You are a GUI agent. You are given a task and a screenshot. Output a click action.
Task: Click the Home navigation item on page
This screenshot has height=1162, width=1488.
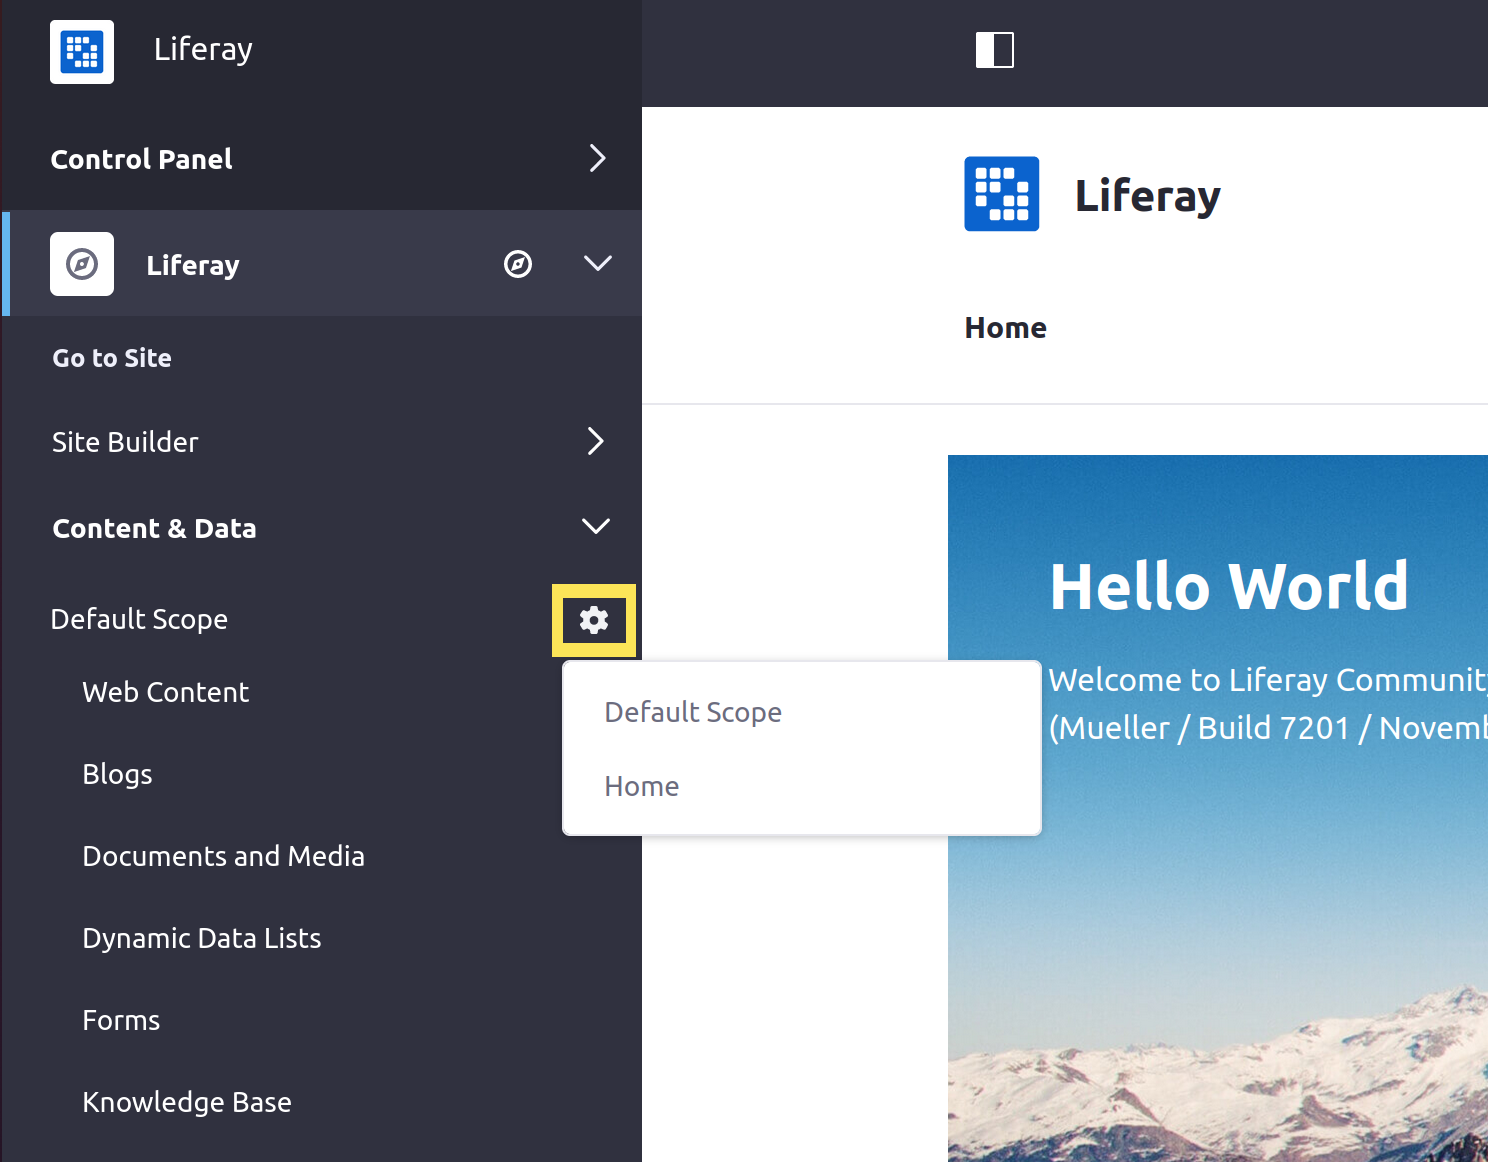click(1006, 328)
